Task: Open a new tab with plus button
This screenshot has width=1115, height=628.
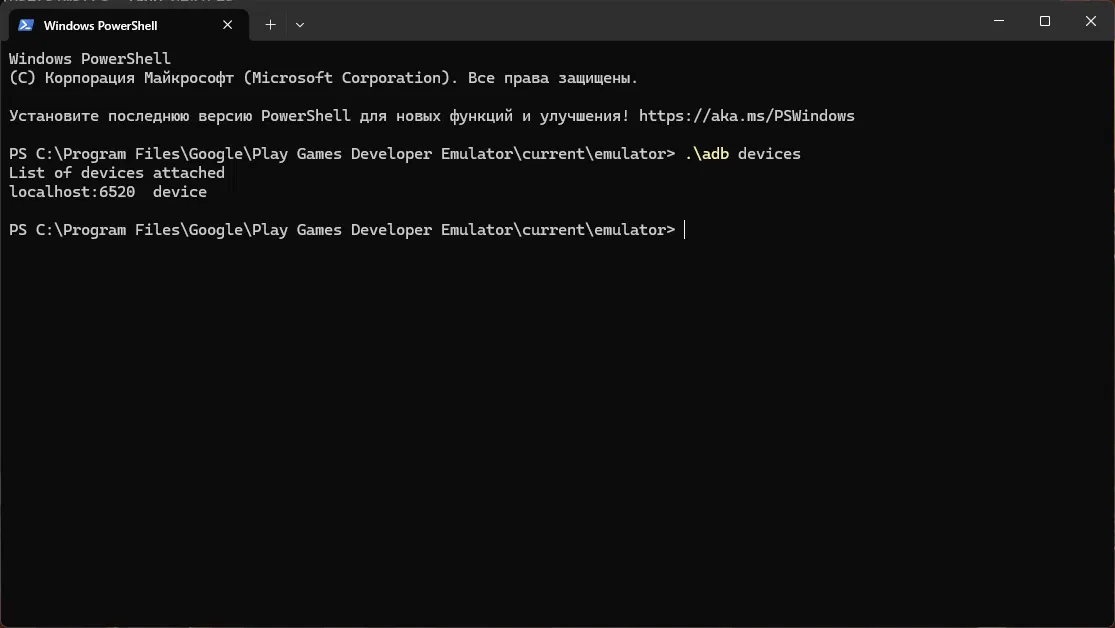Action: pos(270,24)
